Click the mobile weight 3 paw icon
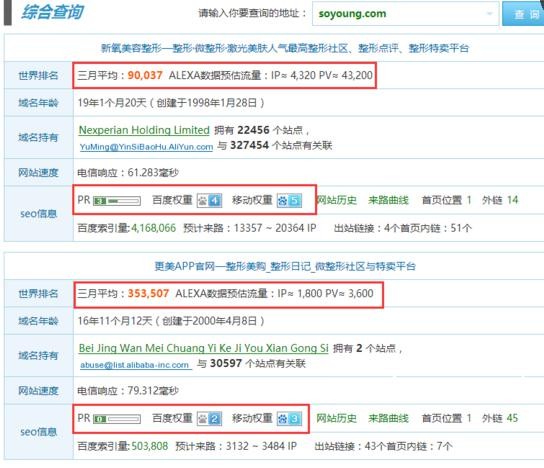This screenshot has height=468, width=544. (289, 419)
